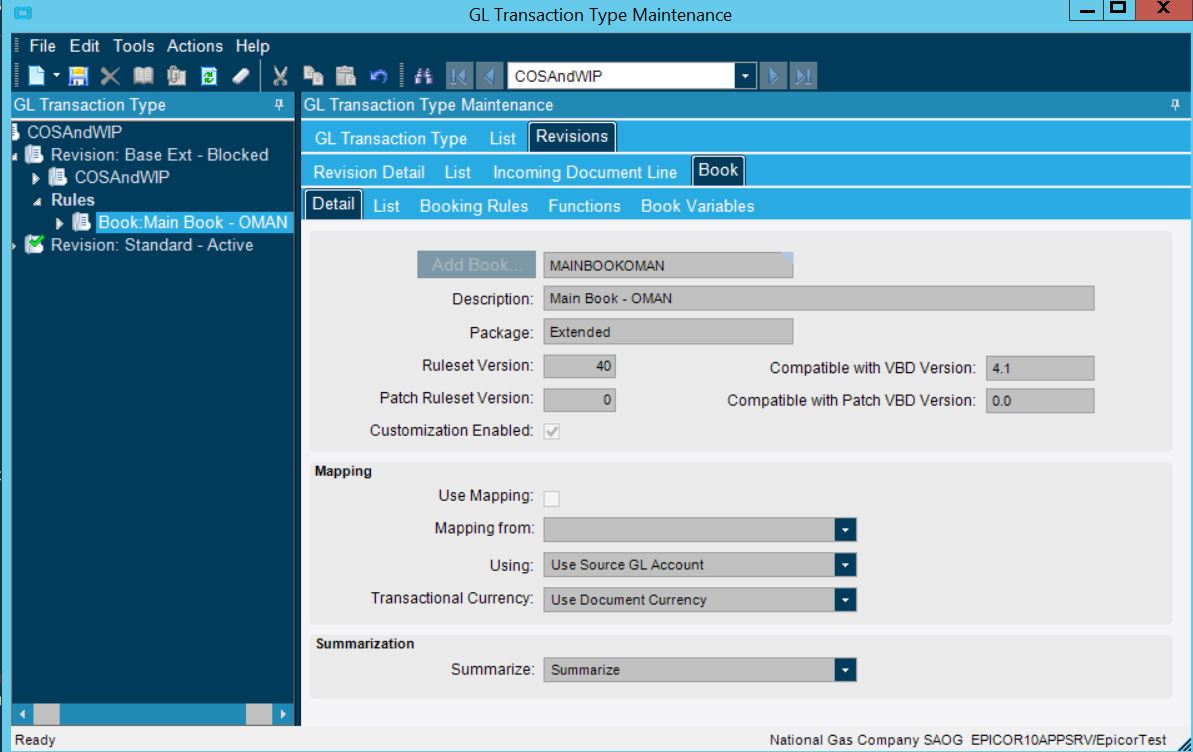The image size is (1193, 752).
Task: Click the open book toolbar icon
Action: click(x=143, y=75)
